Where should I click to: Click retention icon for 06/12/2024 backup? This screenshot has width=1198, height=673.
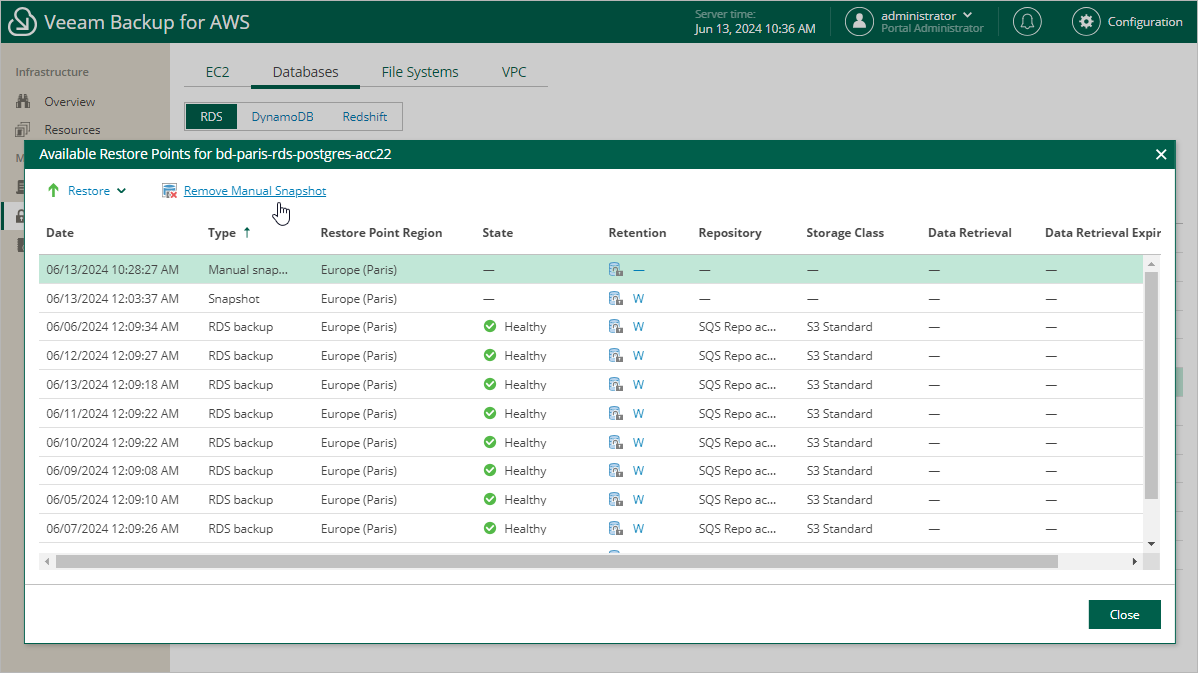tap(615, 355)
